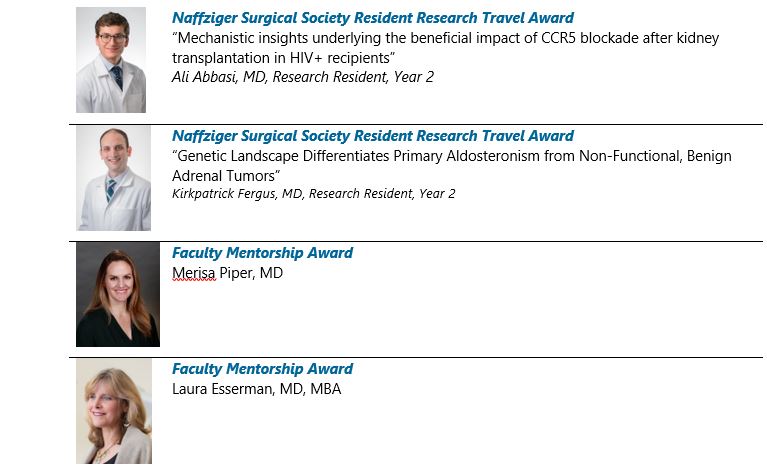Click the word Piper, MD

pos(251,273)
